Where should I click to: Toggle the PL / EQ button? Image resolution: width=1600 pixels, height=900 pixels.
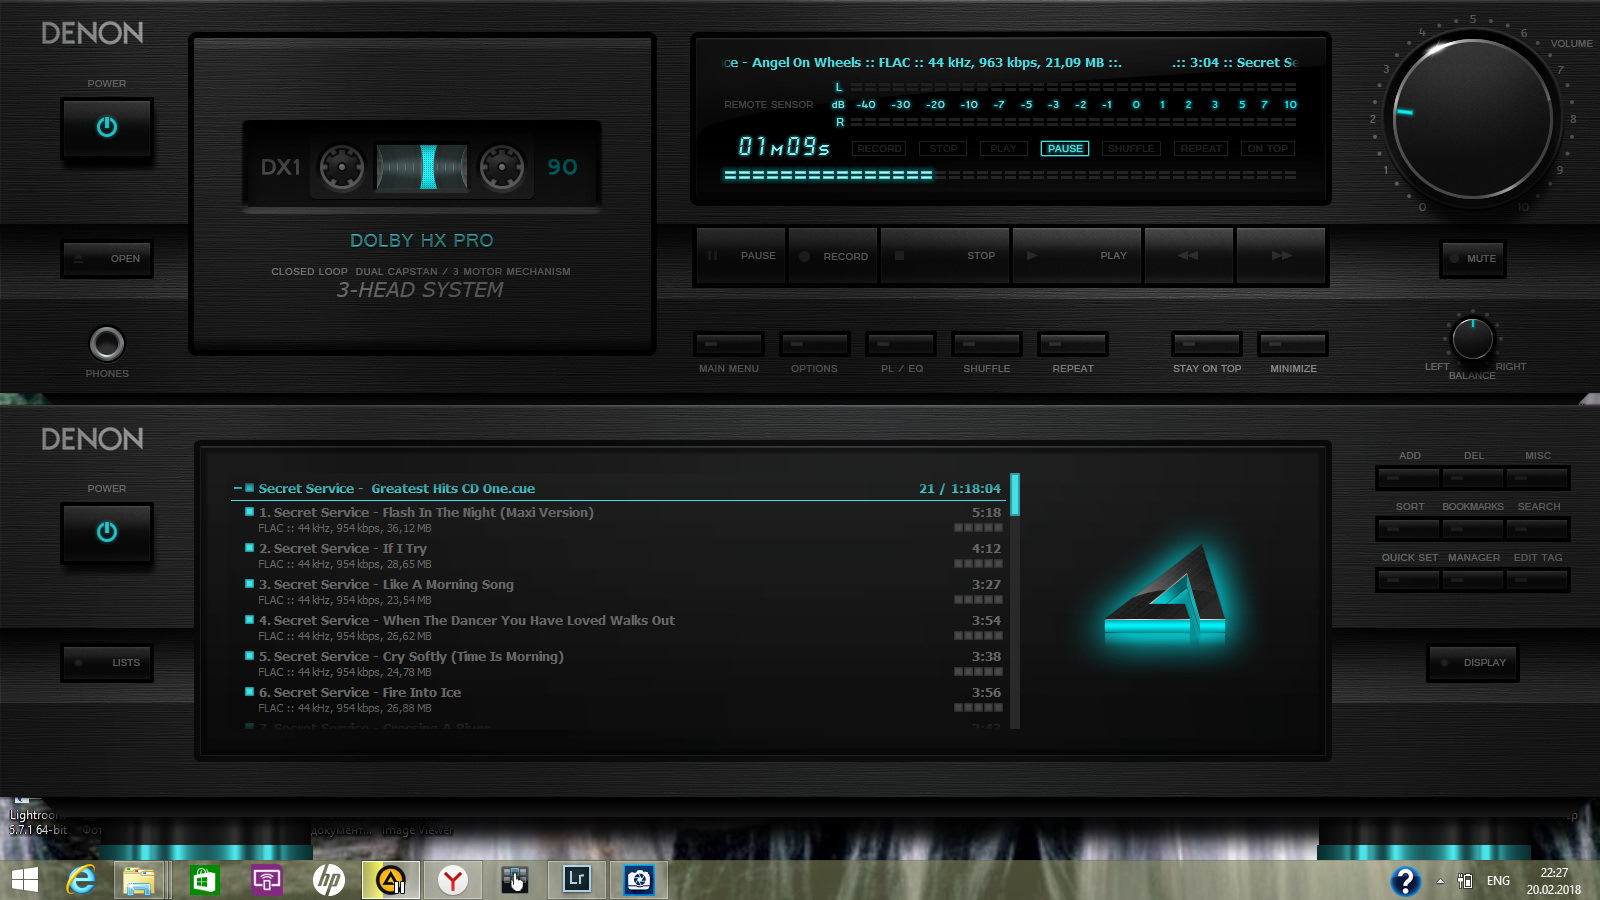point(901,344)
